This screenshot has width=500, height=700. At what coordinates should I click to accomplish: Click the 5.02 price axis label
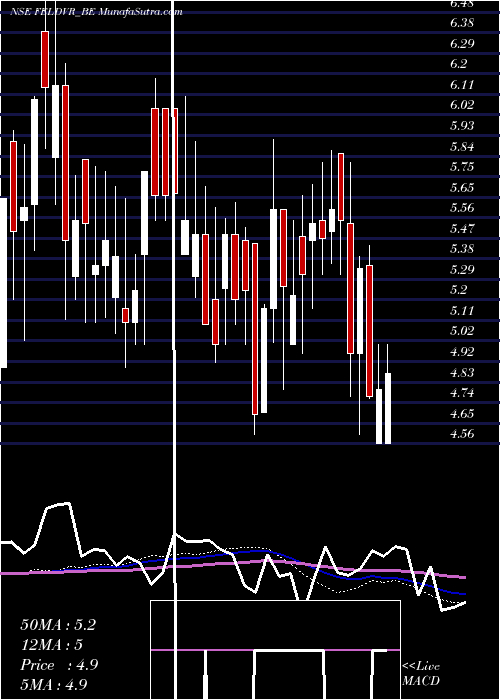(462, 331)
